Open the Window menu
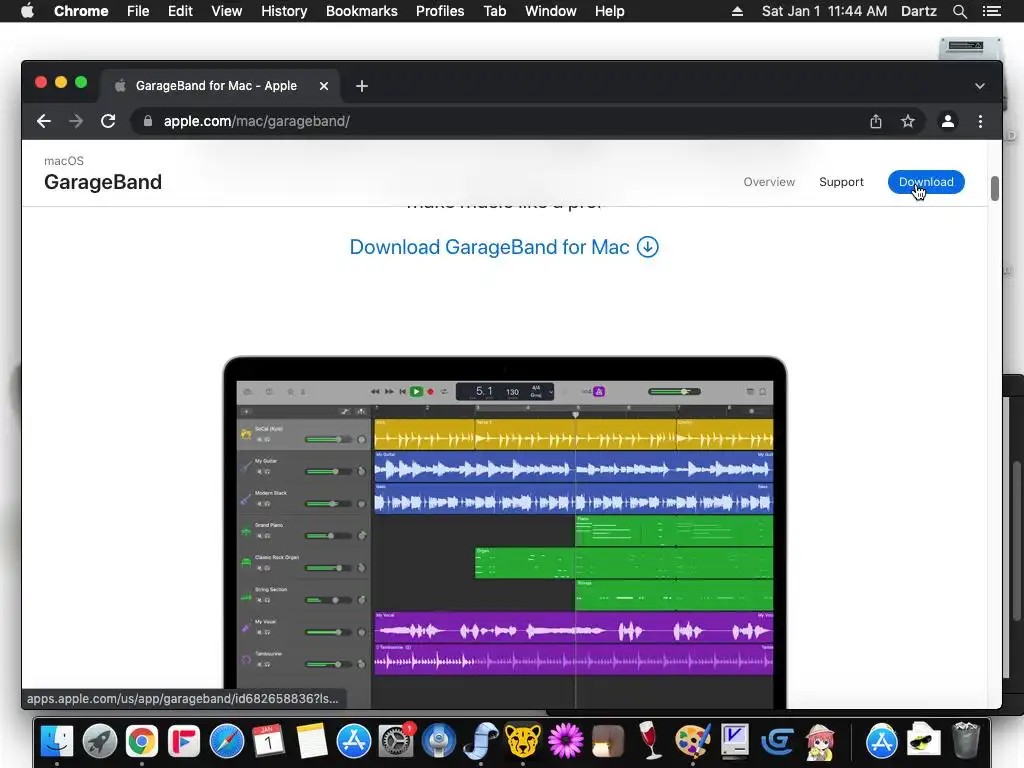 pyautogui.click(x=551, y=11)
